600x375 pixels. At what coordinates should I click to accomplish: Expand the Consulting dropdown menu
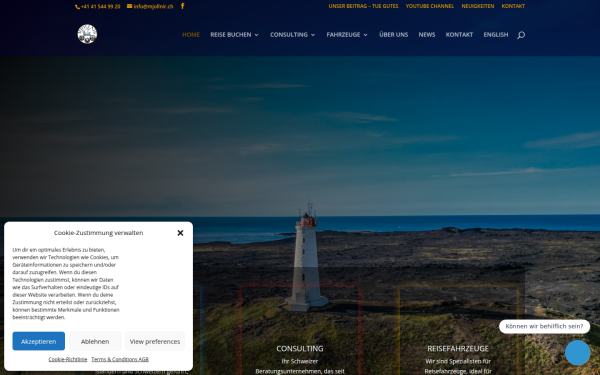(293, 34)
